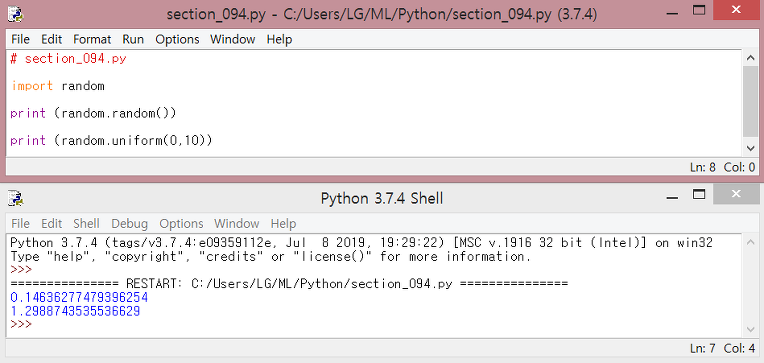Image resolution: width=764 pixels, height=363 pixels.
Task: Maximize the Python 3.7.4 Shell window
Action: click(x=700, y=194)
